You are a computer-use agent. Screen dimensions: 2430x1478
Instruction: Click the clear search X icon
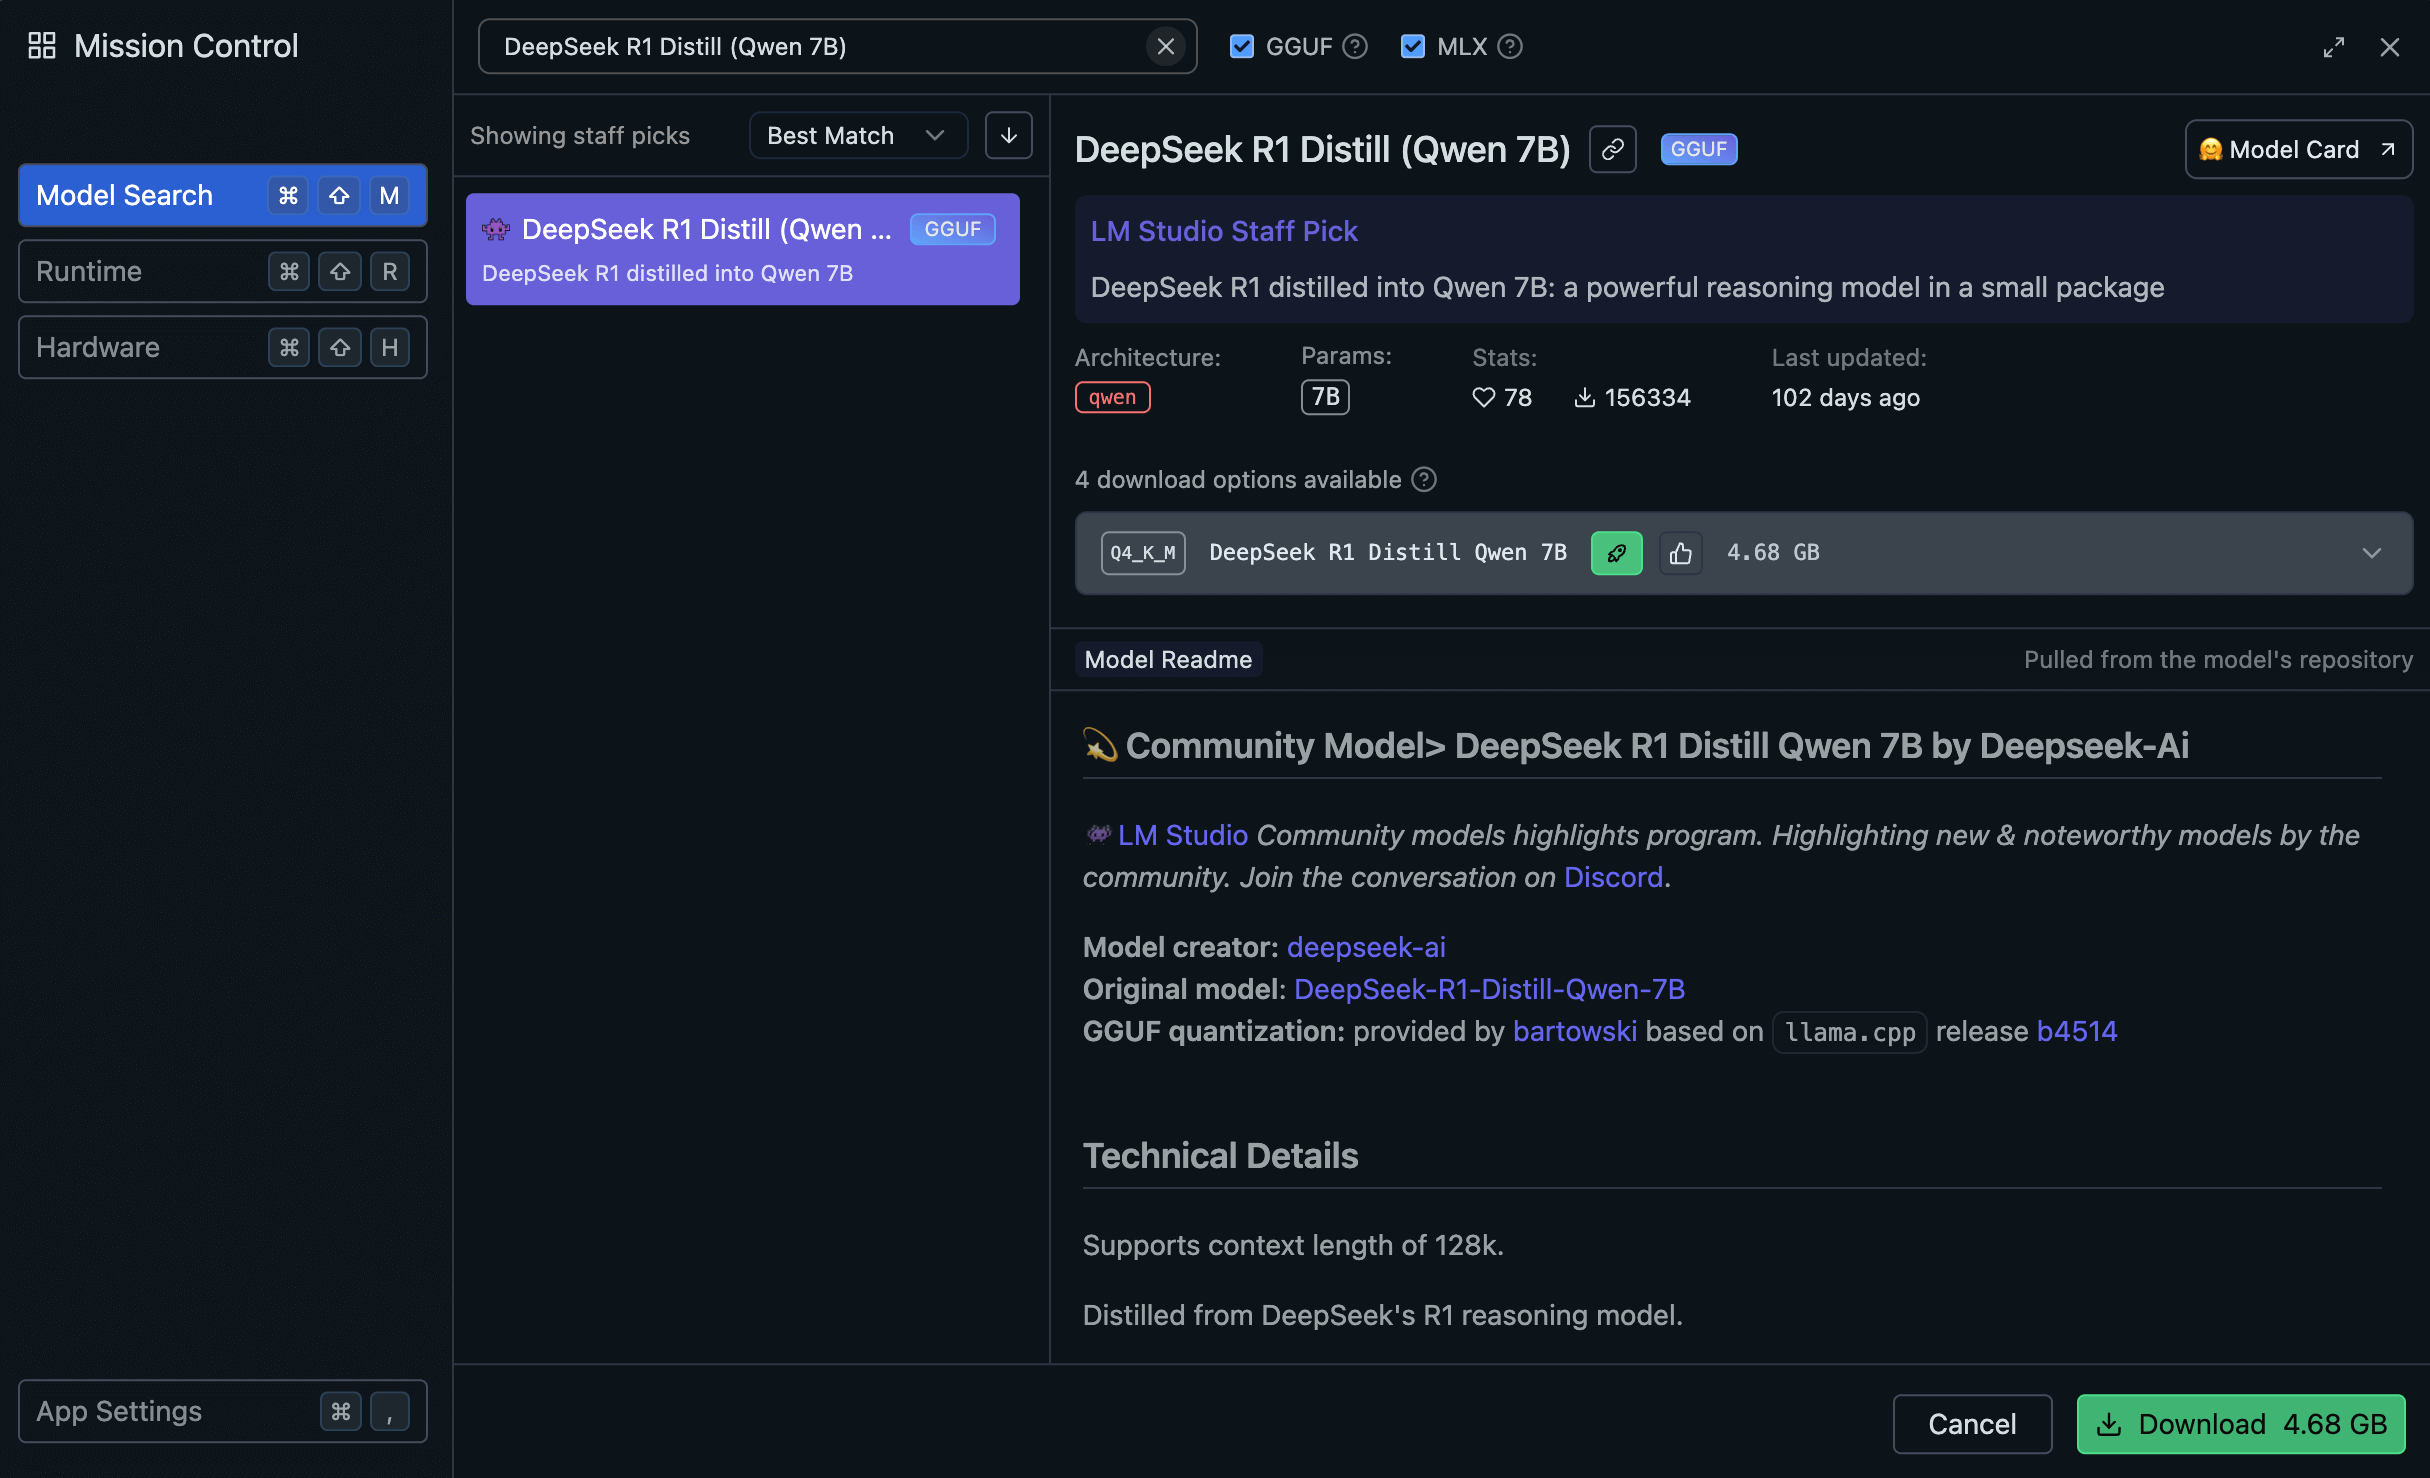tap(1165, 46)
